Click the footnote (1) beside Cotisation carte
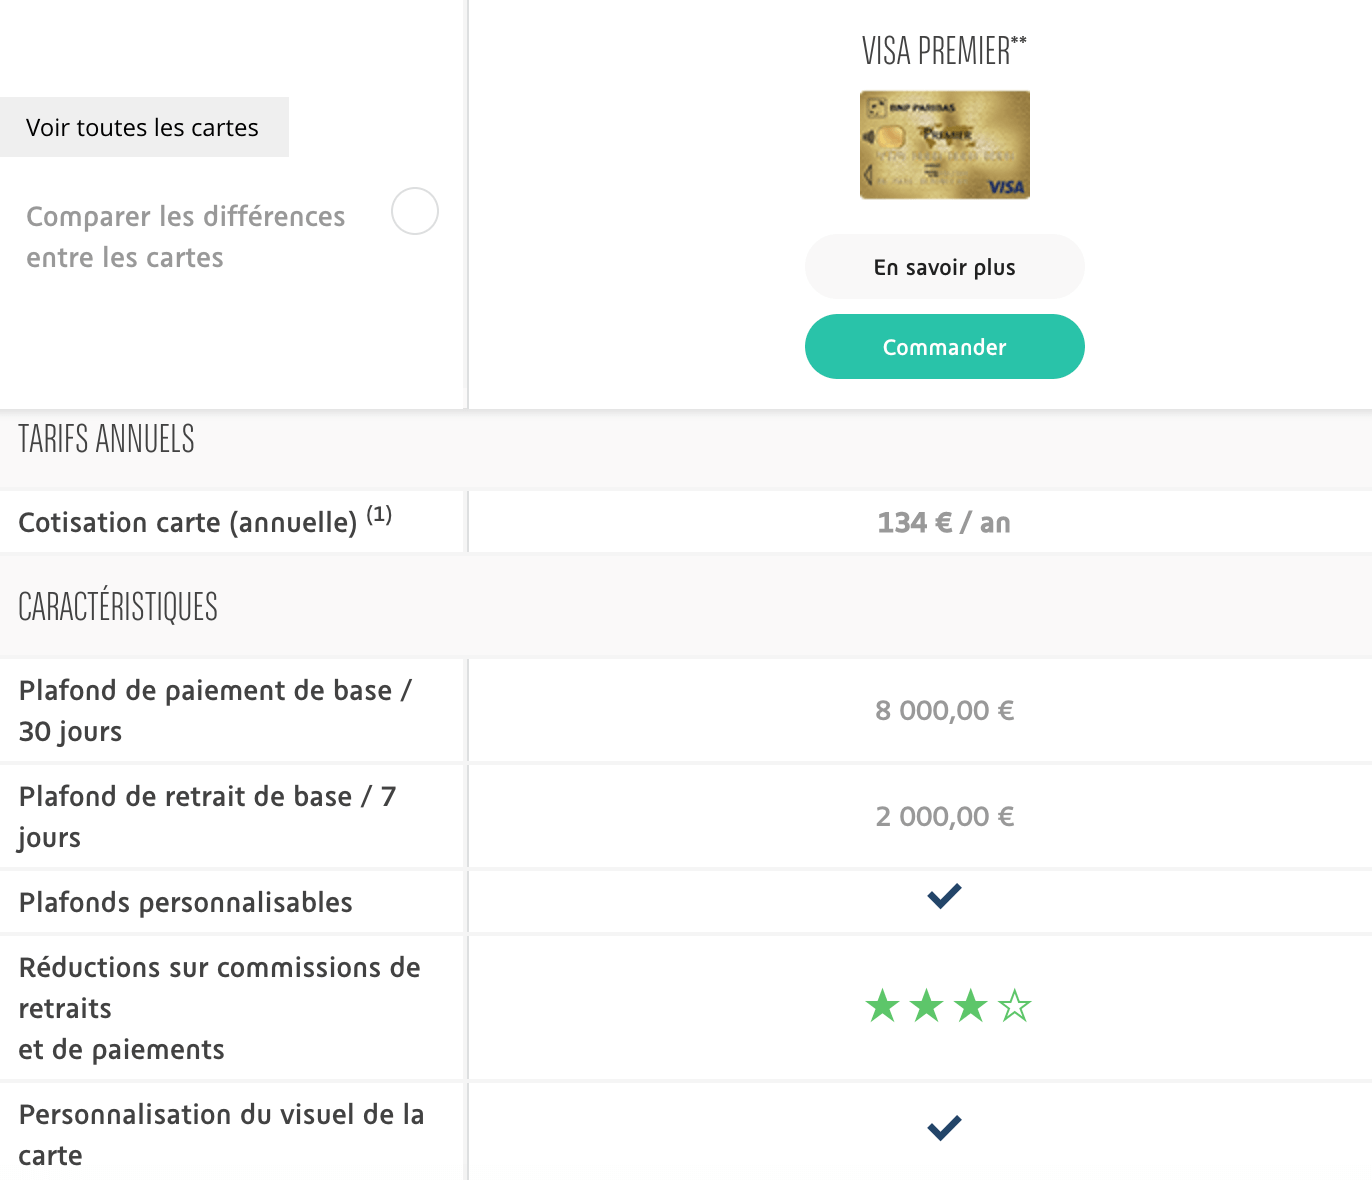Image resolution: width=1372 pixels, height=1180 pixels. coord(379,515)
